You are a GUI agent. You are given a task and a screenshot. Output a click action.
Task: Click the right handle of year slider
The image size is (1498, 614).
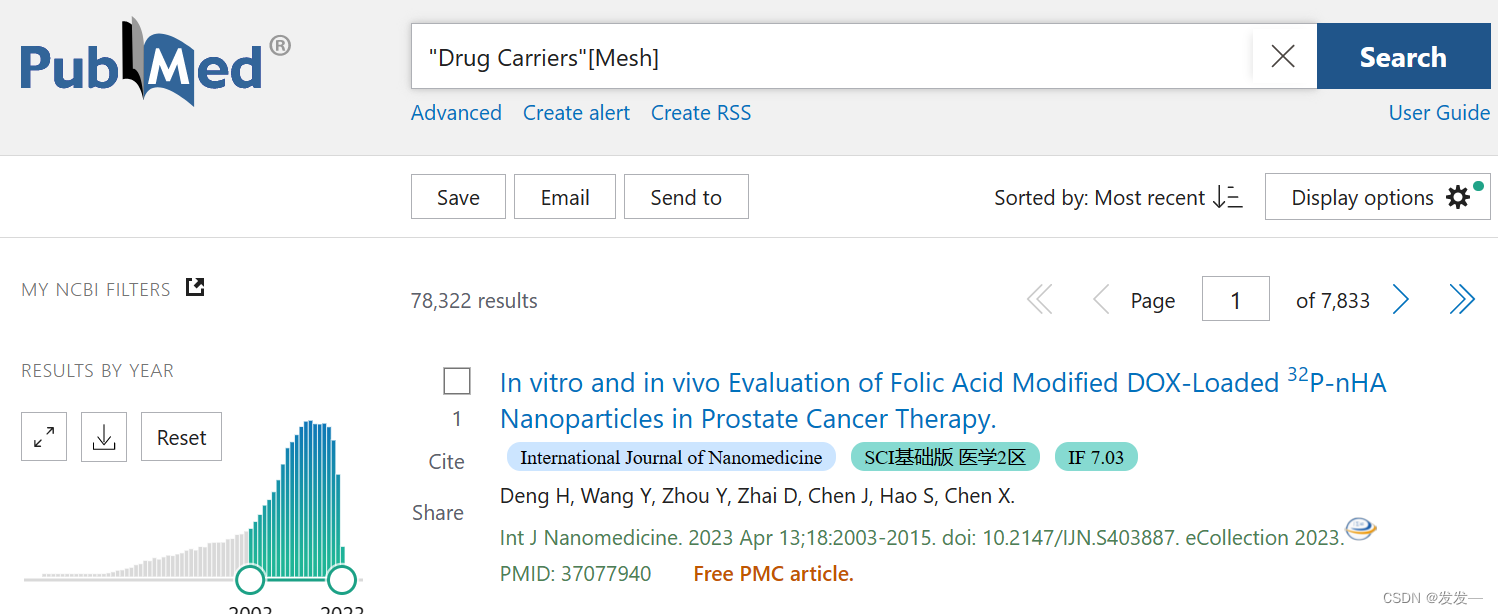click(x=342, y=578)
